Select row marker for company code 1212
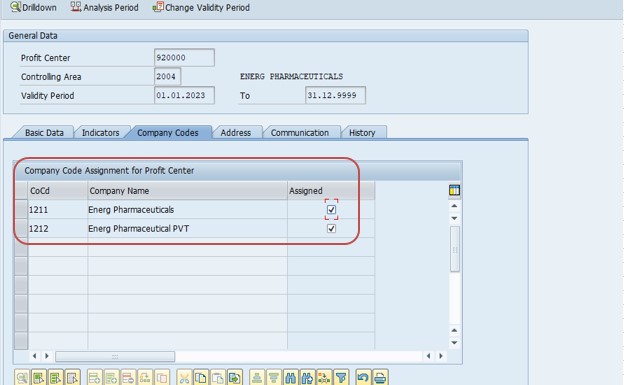Image resolution: width=624 pixels, height=385 pixels. 21,229
